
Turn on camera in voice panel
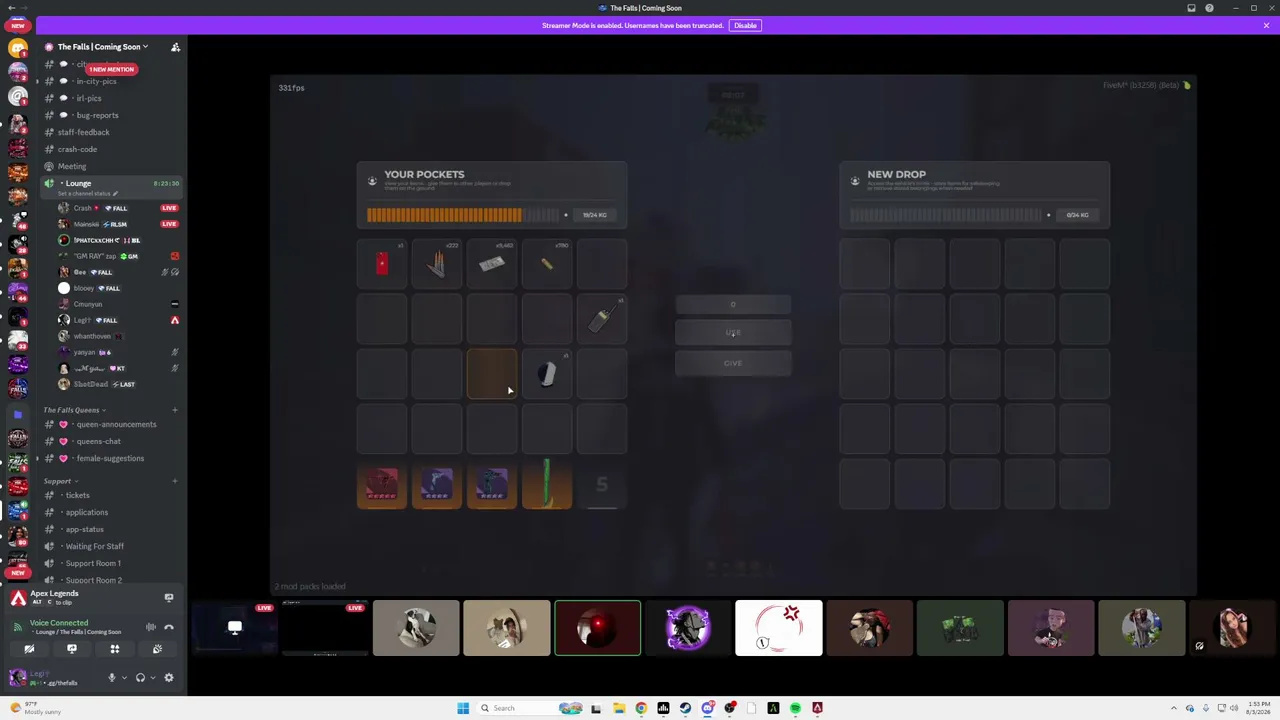[x=29, y=649]
